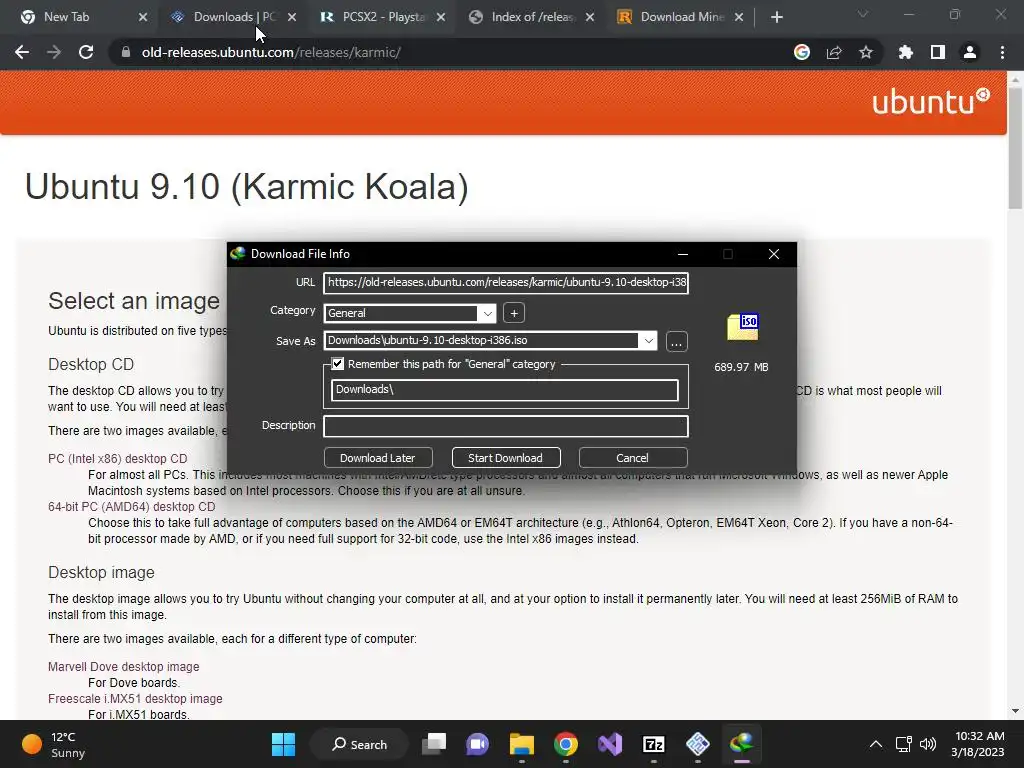Click the Downloads\ path field
Screen dimensions: 1024x768
point(504,390)
